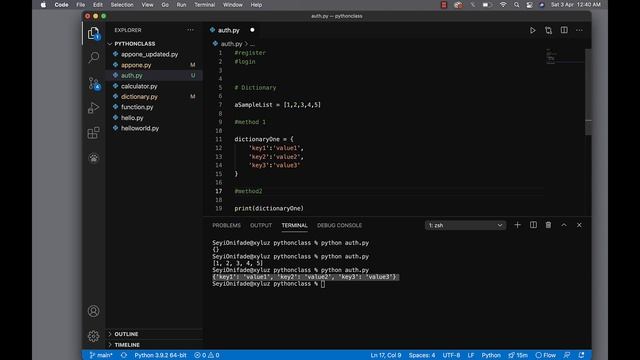Open the terminal selector dropdown 1: zsh
The height and width of the screenshot is (360, 640).
point(465,225)
